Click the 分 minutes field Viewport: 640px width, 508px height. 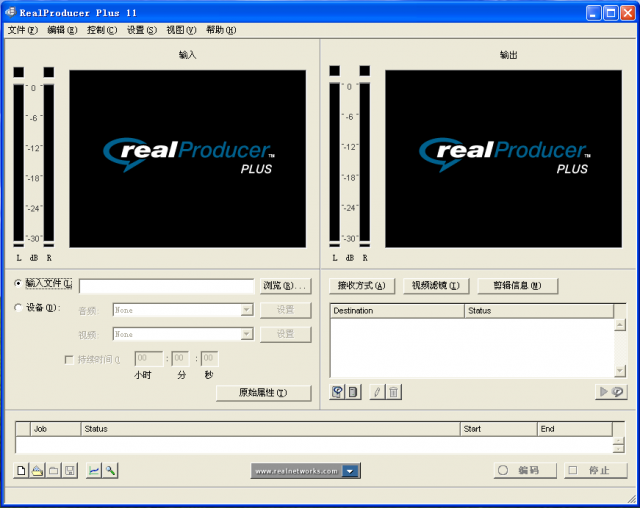click(180, 359)
